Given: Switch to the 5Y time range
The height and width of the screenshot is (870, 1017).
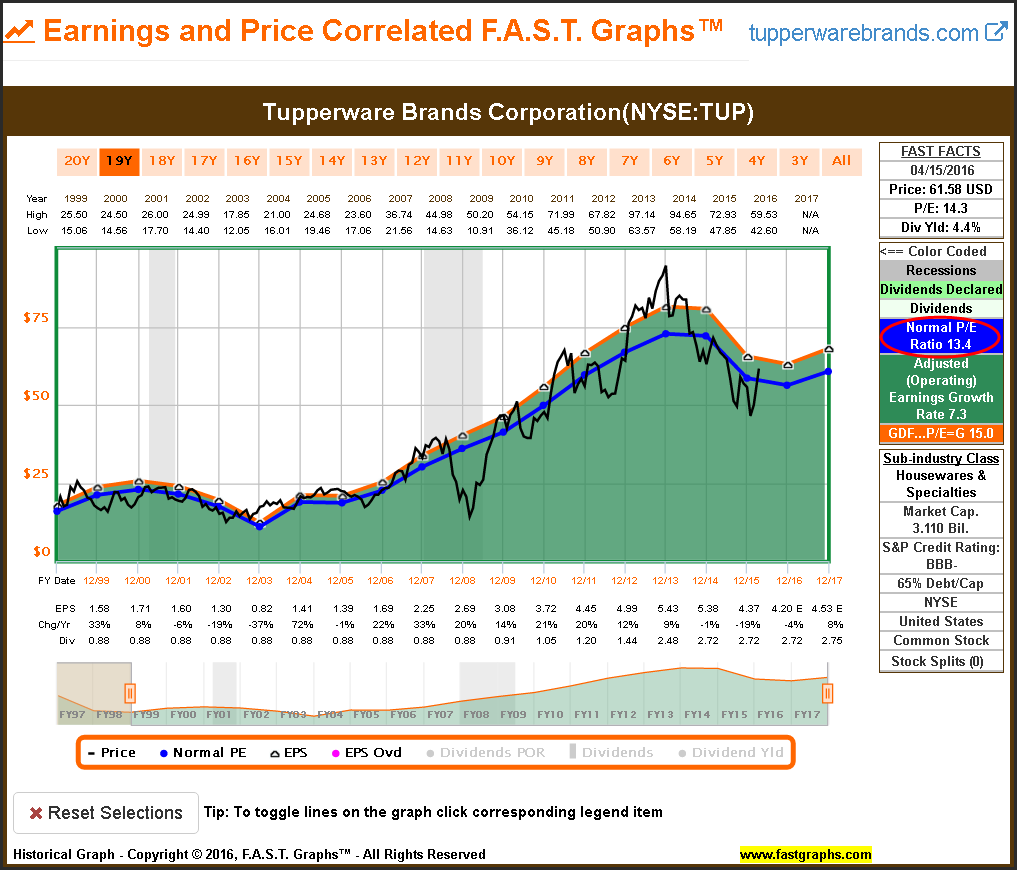Looking at the screenshot, I should (714, 161).
